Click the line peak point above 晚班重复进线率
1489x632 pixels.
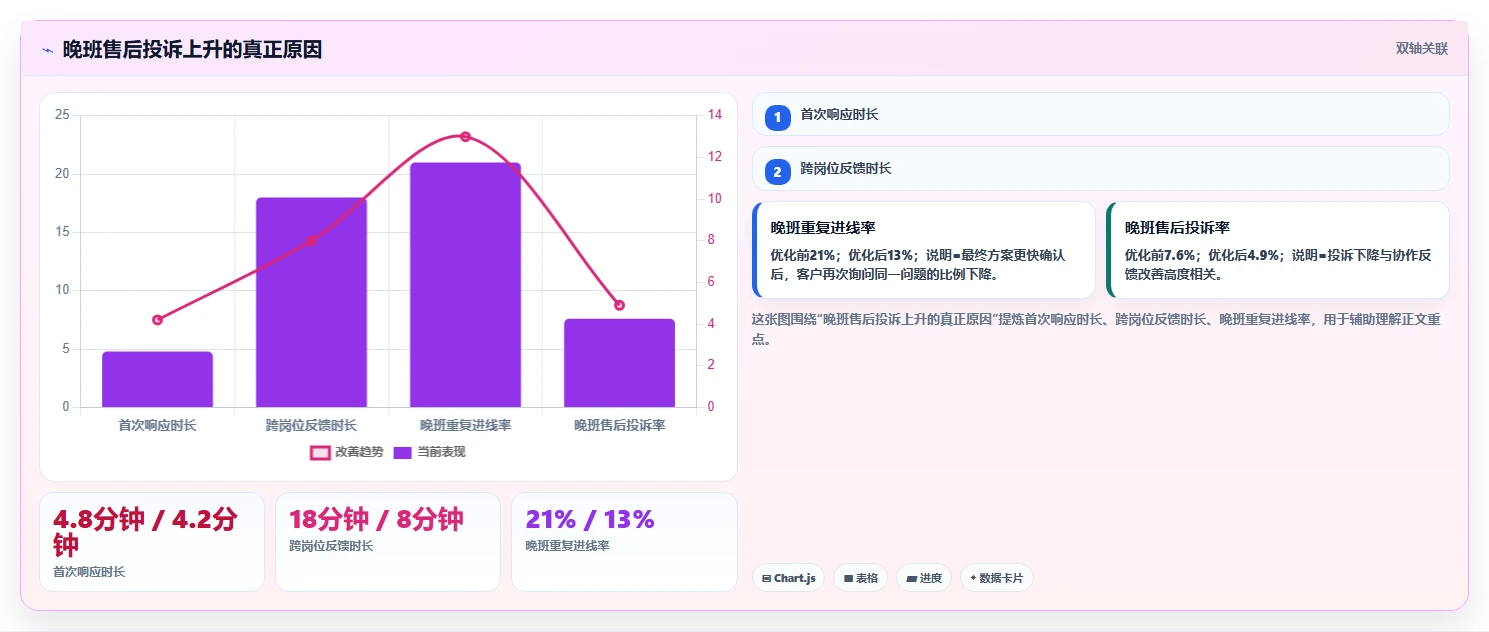[465, 136]
